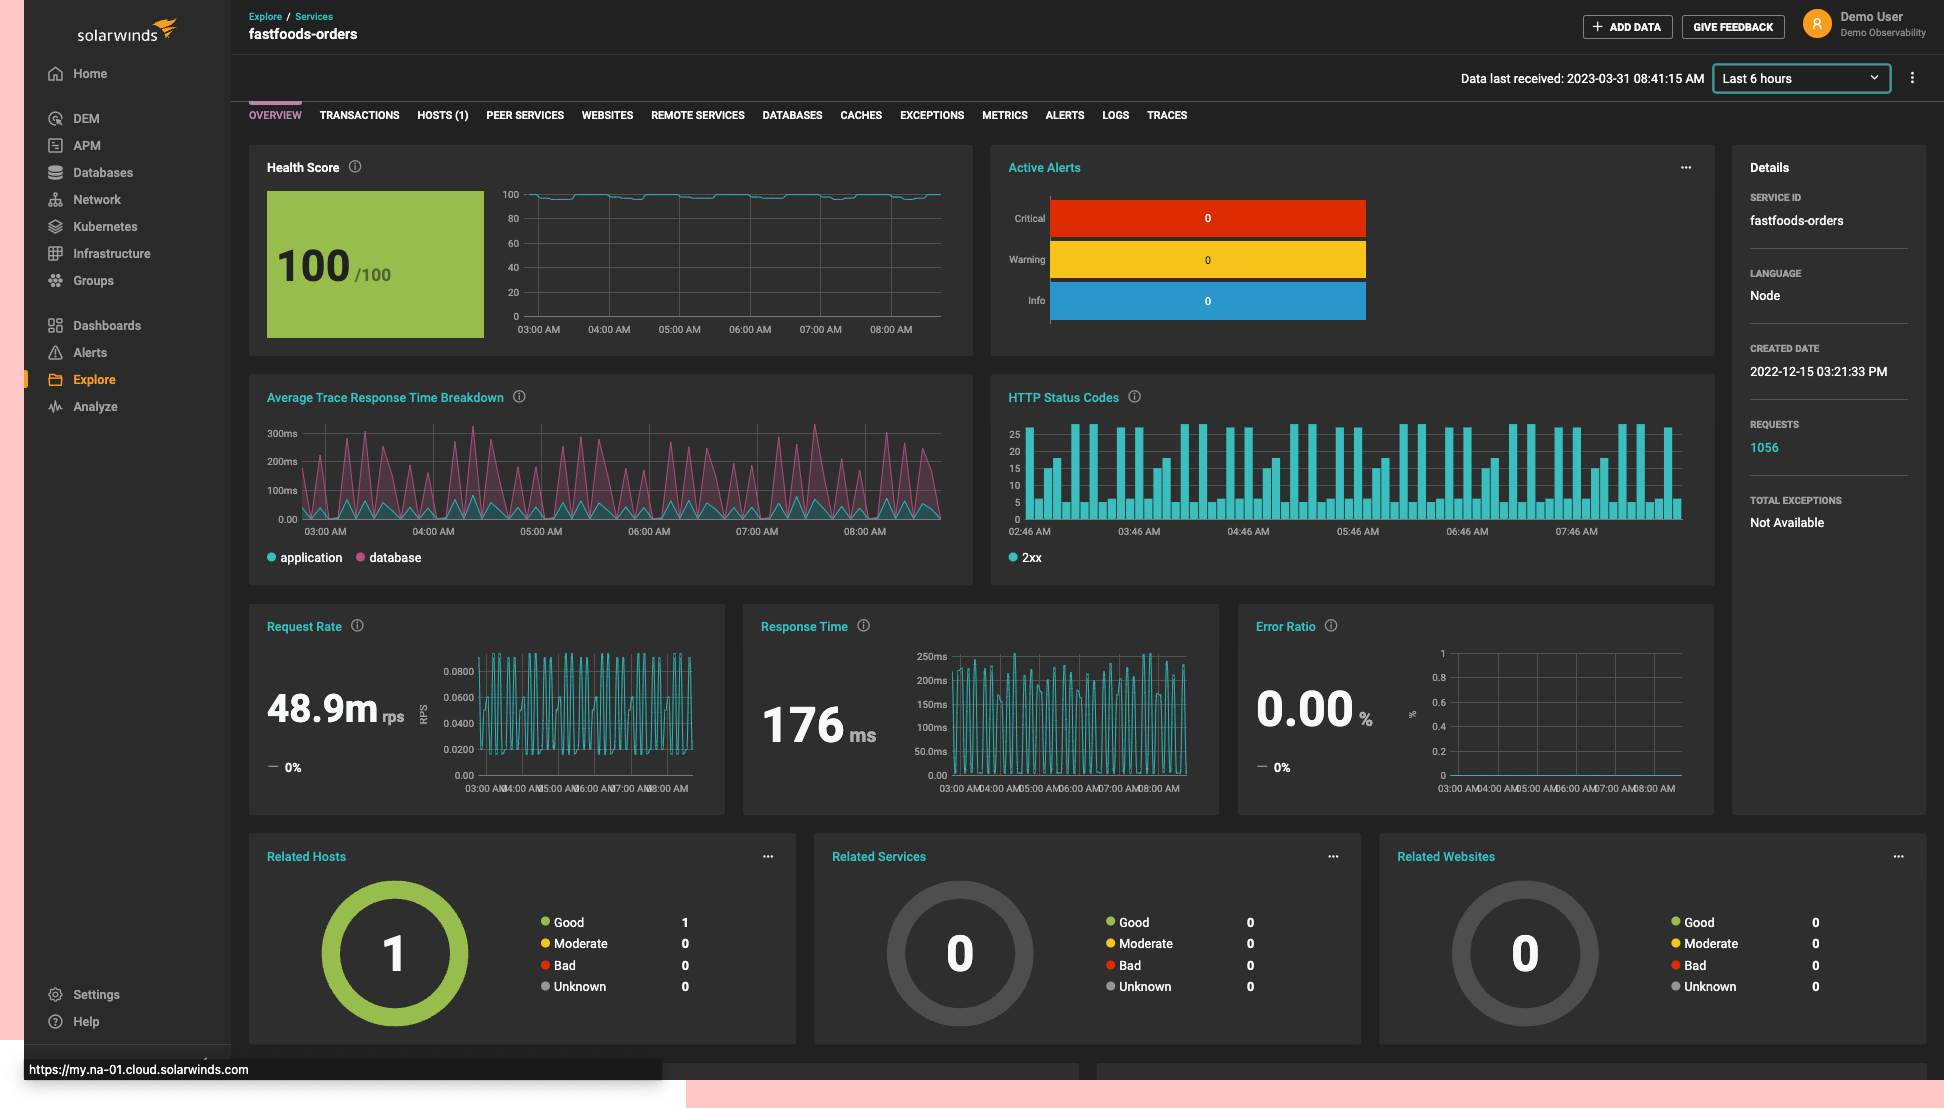
Task: Click the blue Info alerts bar
Action: click(x=1207, y=301)
